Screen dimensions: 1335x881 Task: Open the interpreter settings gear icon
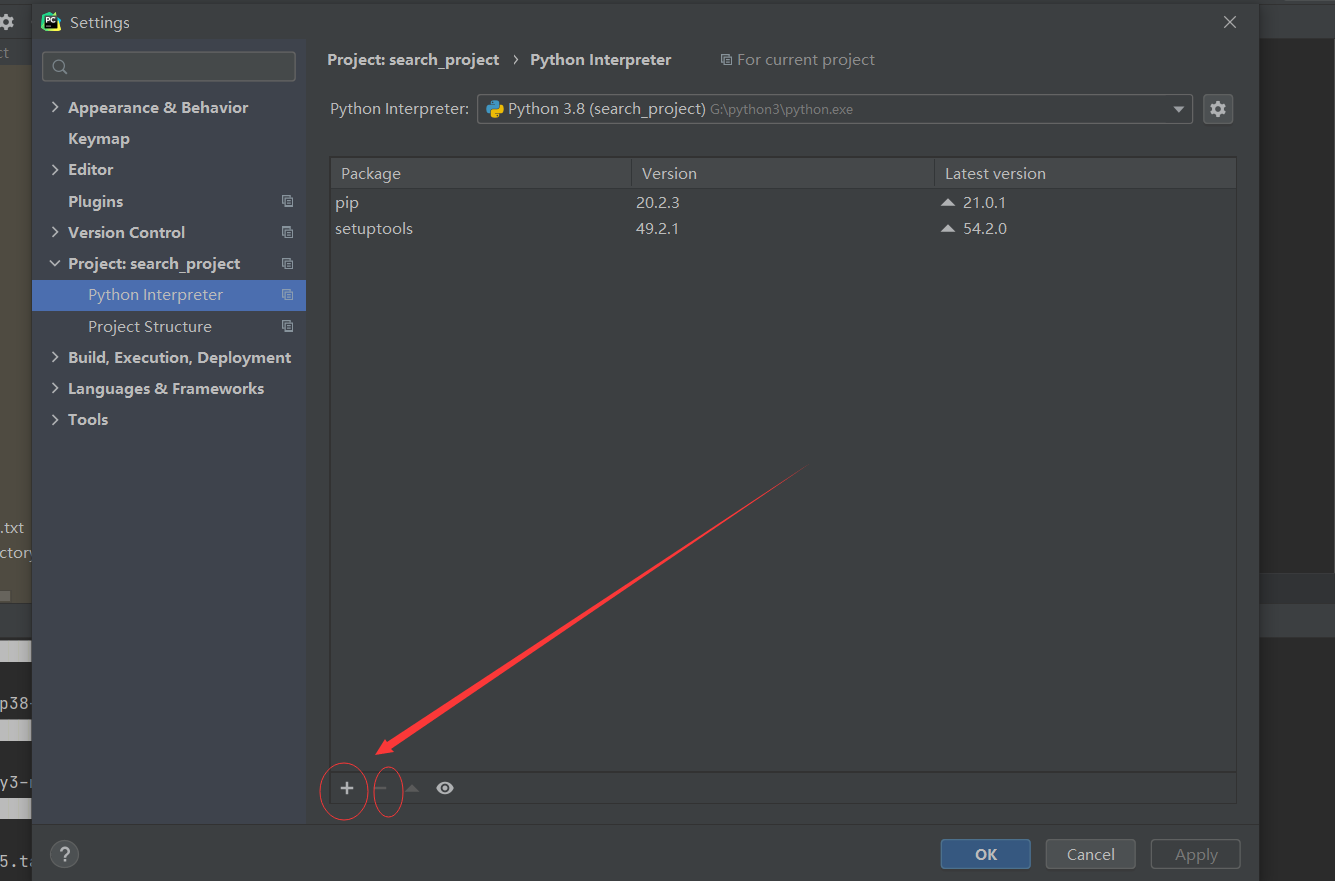(x=1218, y=108)
